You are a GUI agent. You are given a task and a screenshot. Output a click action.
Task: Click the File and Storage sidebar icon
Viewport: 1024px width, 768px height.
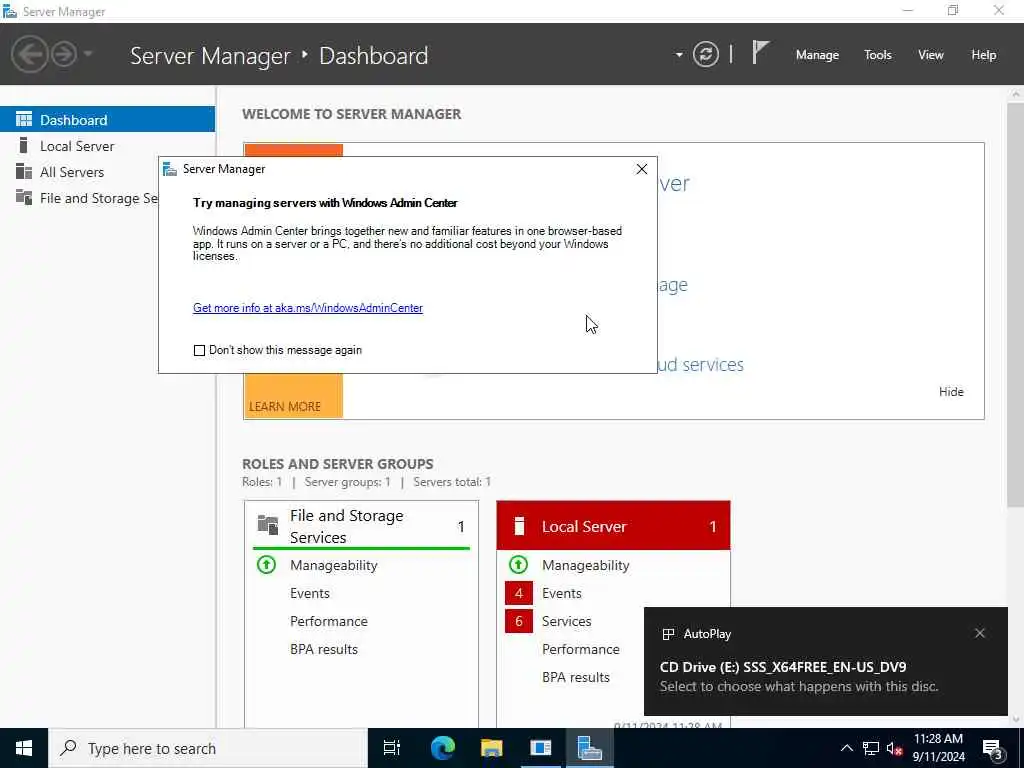[x=24, y=197]
